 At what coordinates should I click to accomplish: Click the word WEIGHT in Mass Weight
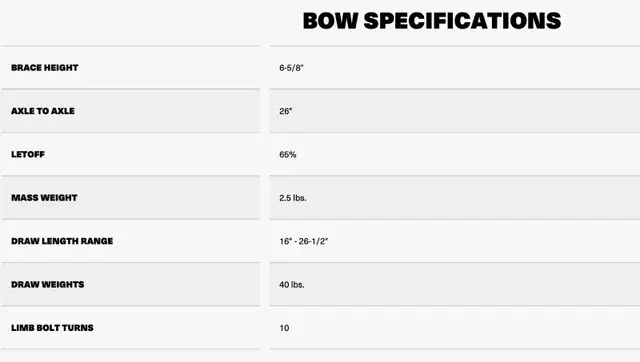coord(59,198)
